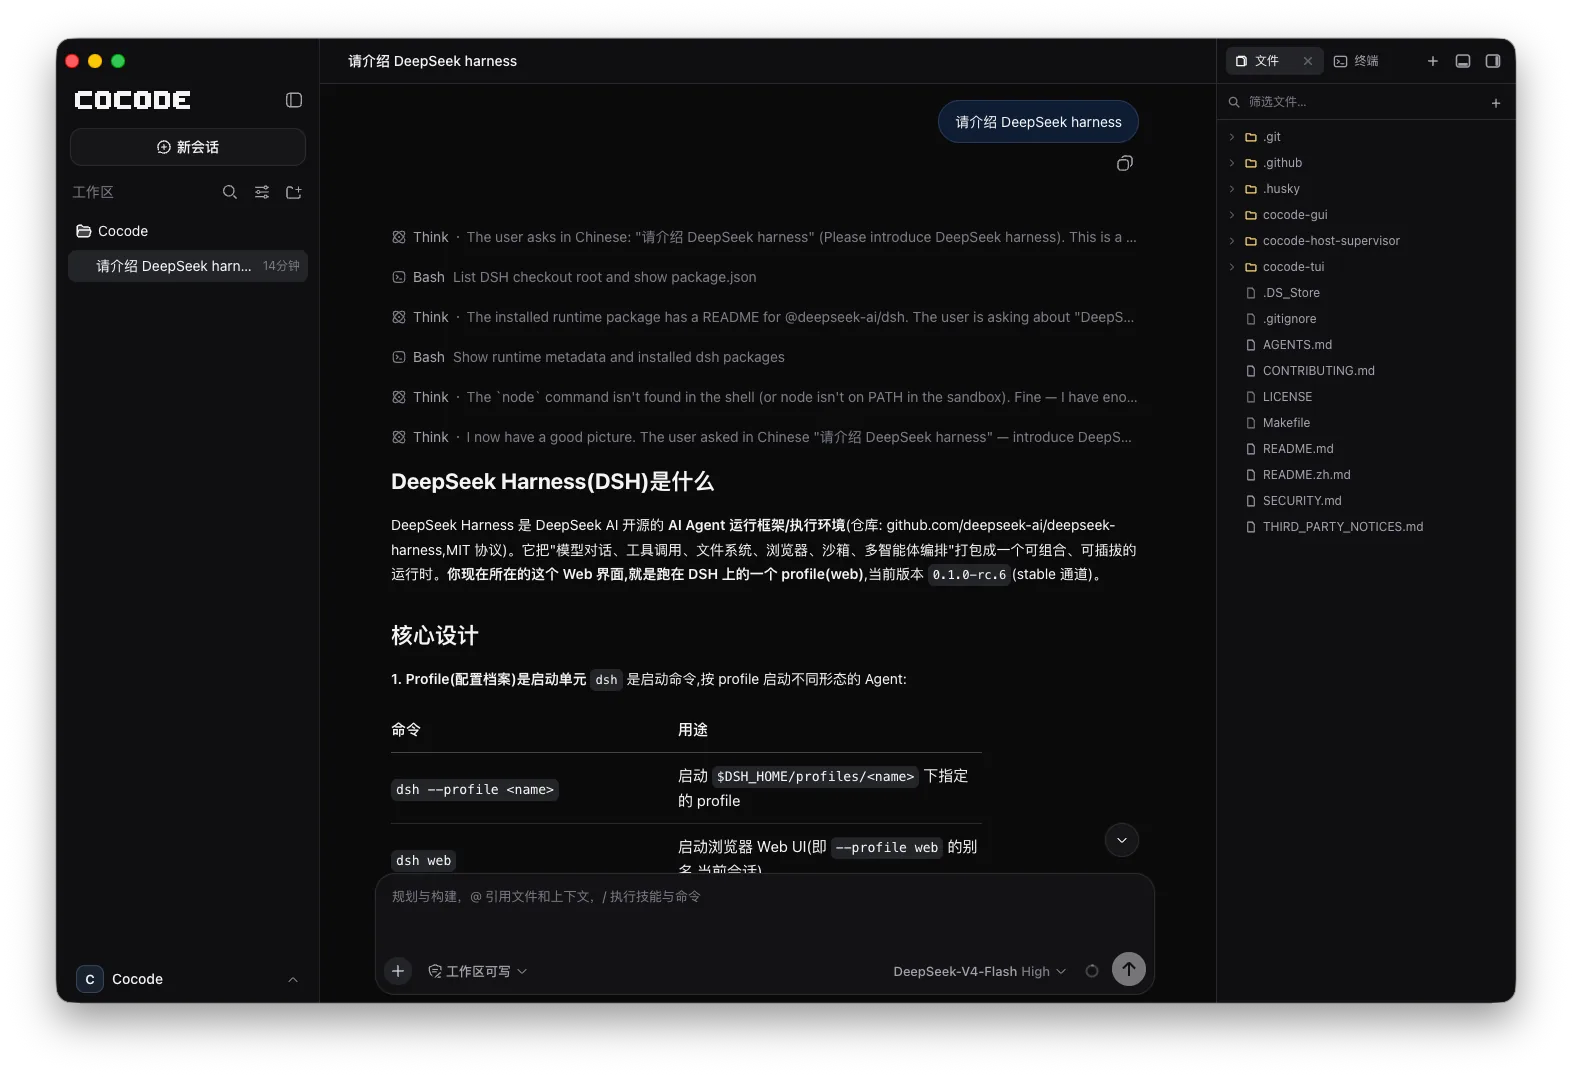Open the .gitignore file
Screen dimensions: 1572x1077
click(1366, 319)
